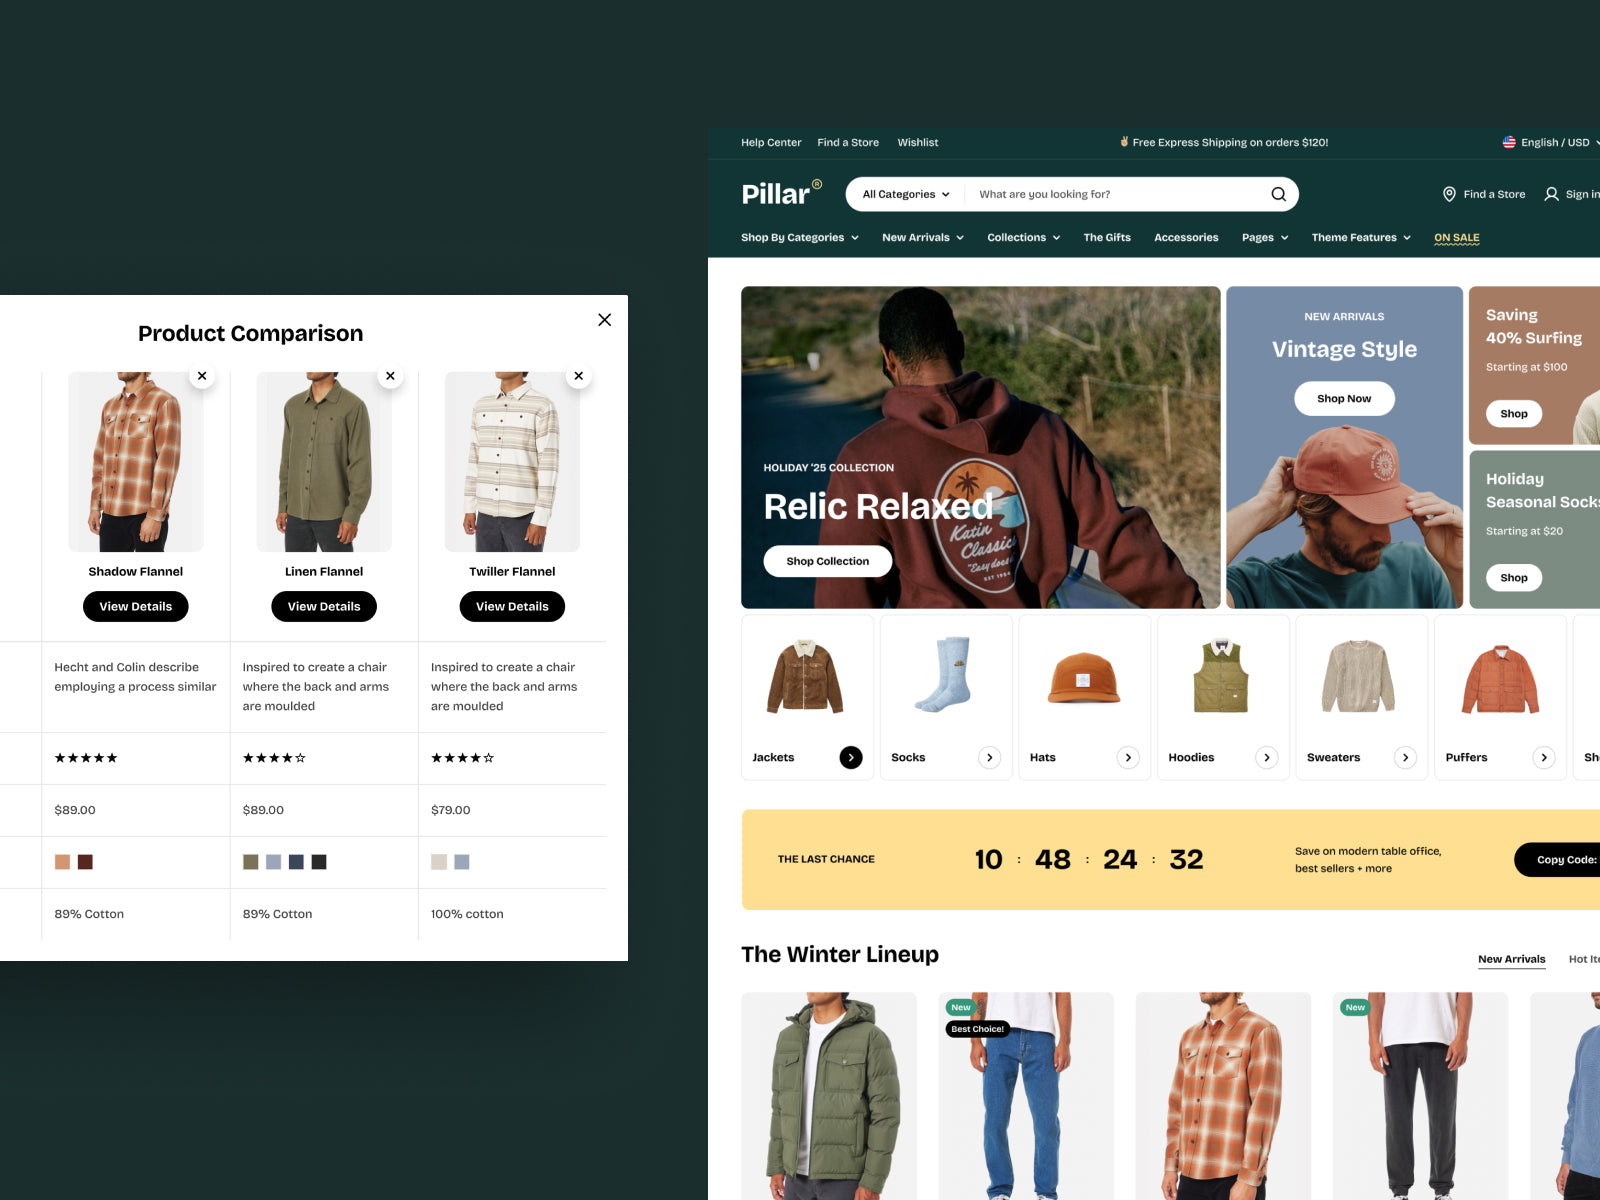View Details for Linen Flannel
The width and height of the screenshot is (1600, 1200).
tap(324, 607)
